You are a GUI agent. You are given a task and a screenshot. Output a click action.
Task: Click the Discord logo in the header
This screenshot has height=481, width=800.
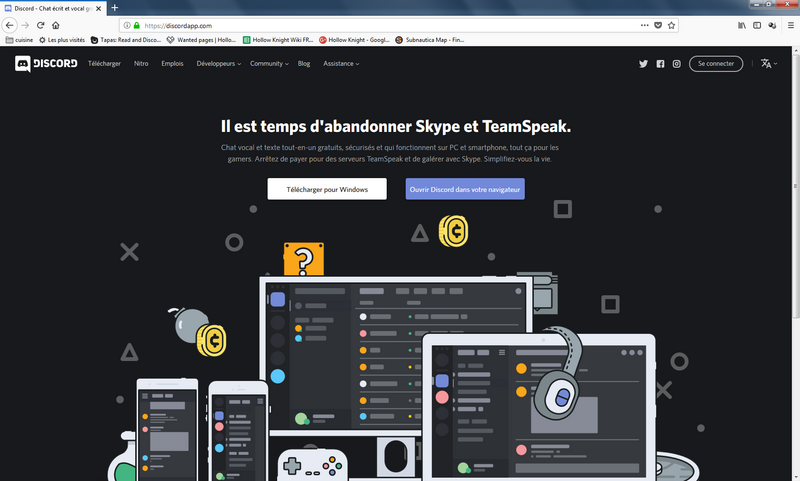(44, 64)
